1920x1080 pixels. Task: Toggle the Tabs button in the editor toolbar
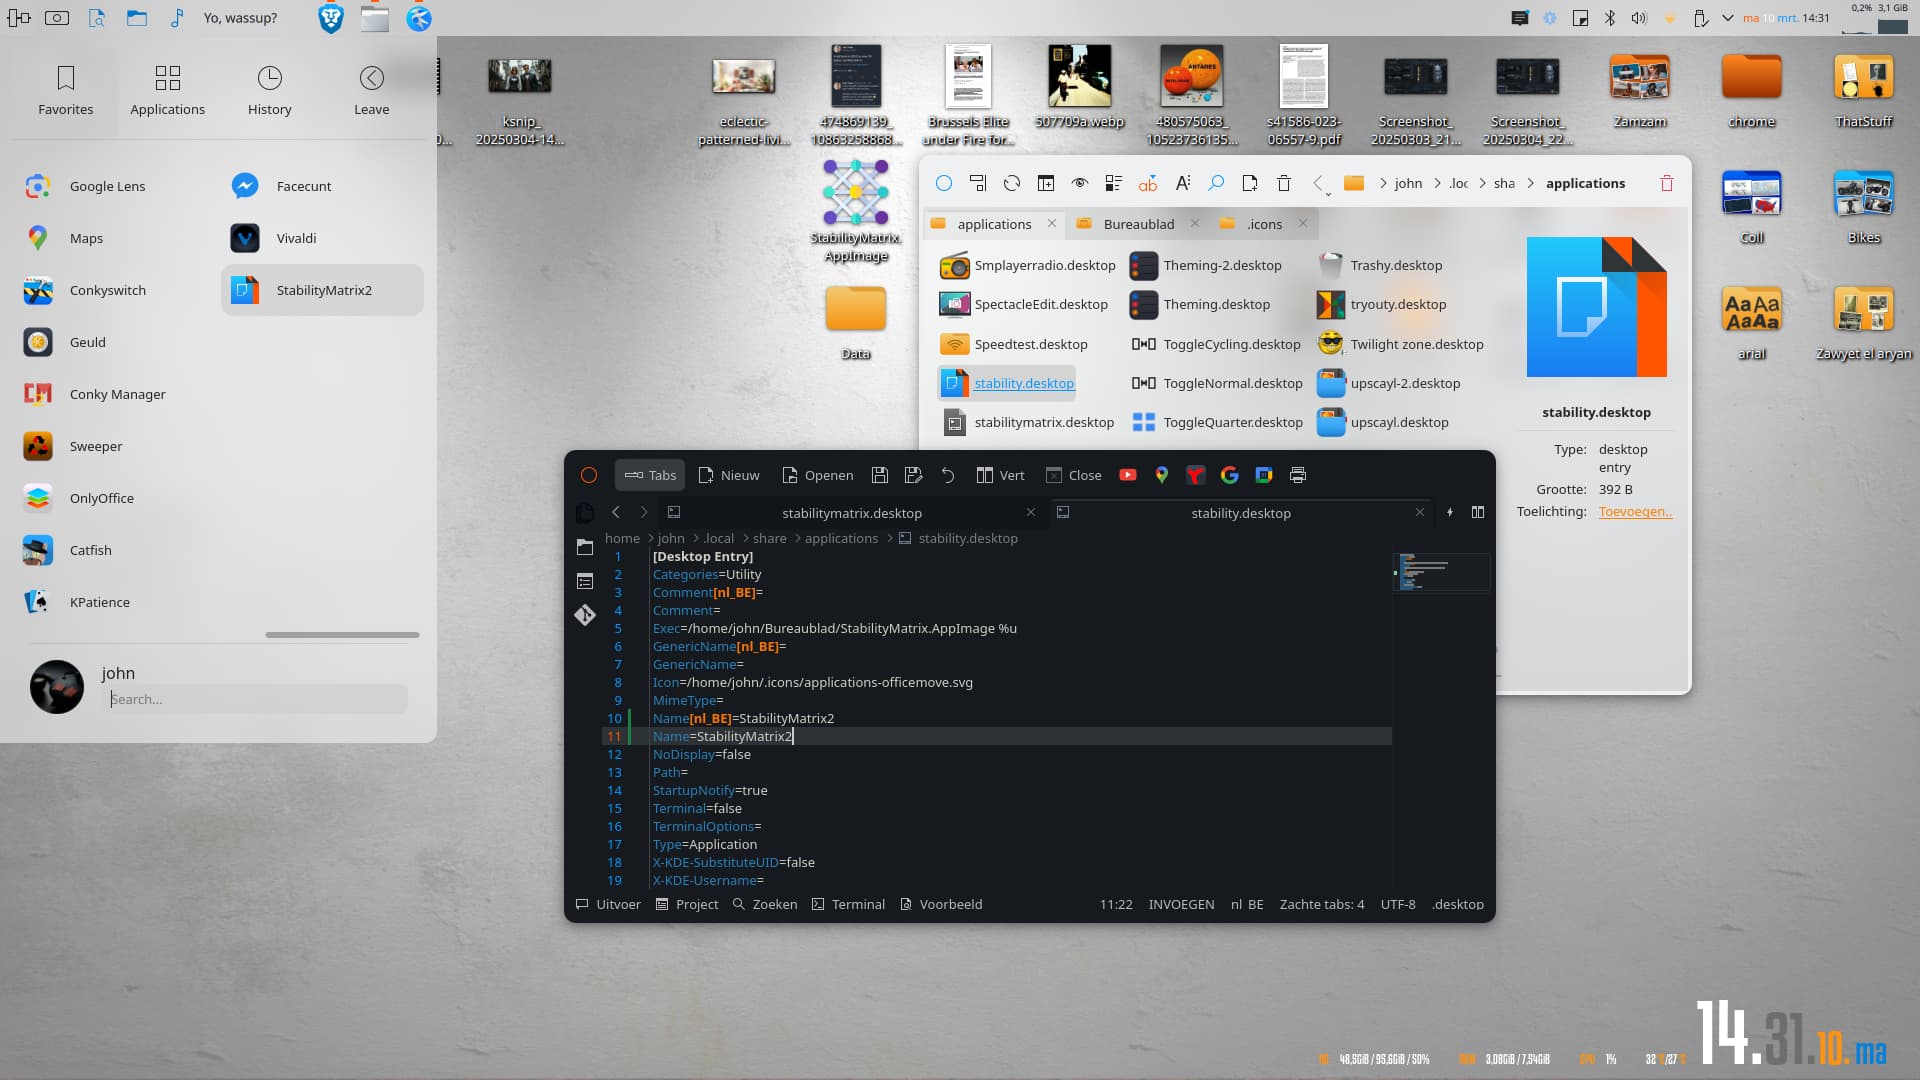(650, 475)
